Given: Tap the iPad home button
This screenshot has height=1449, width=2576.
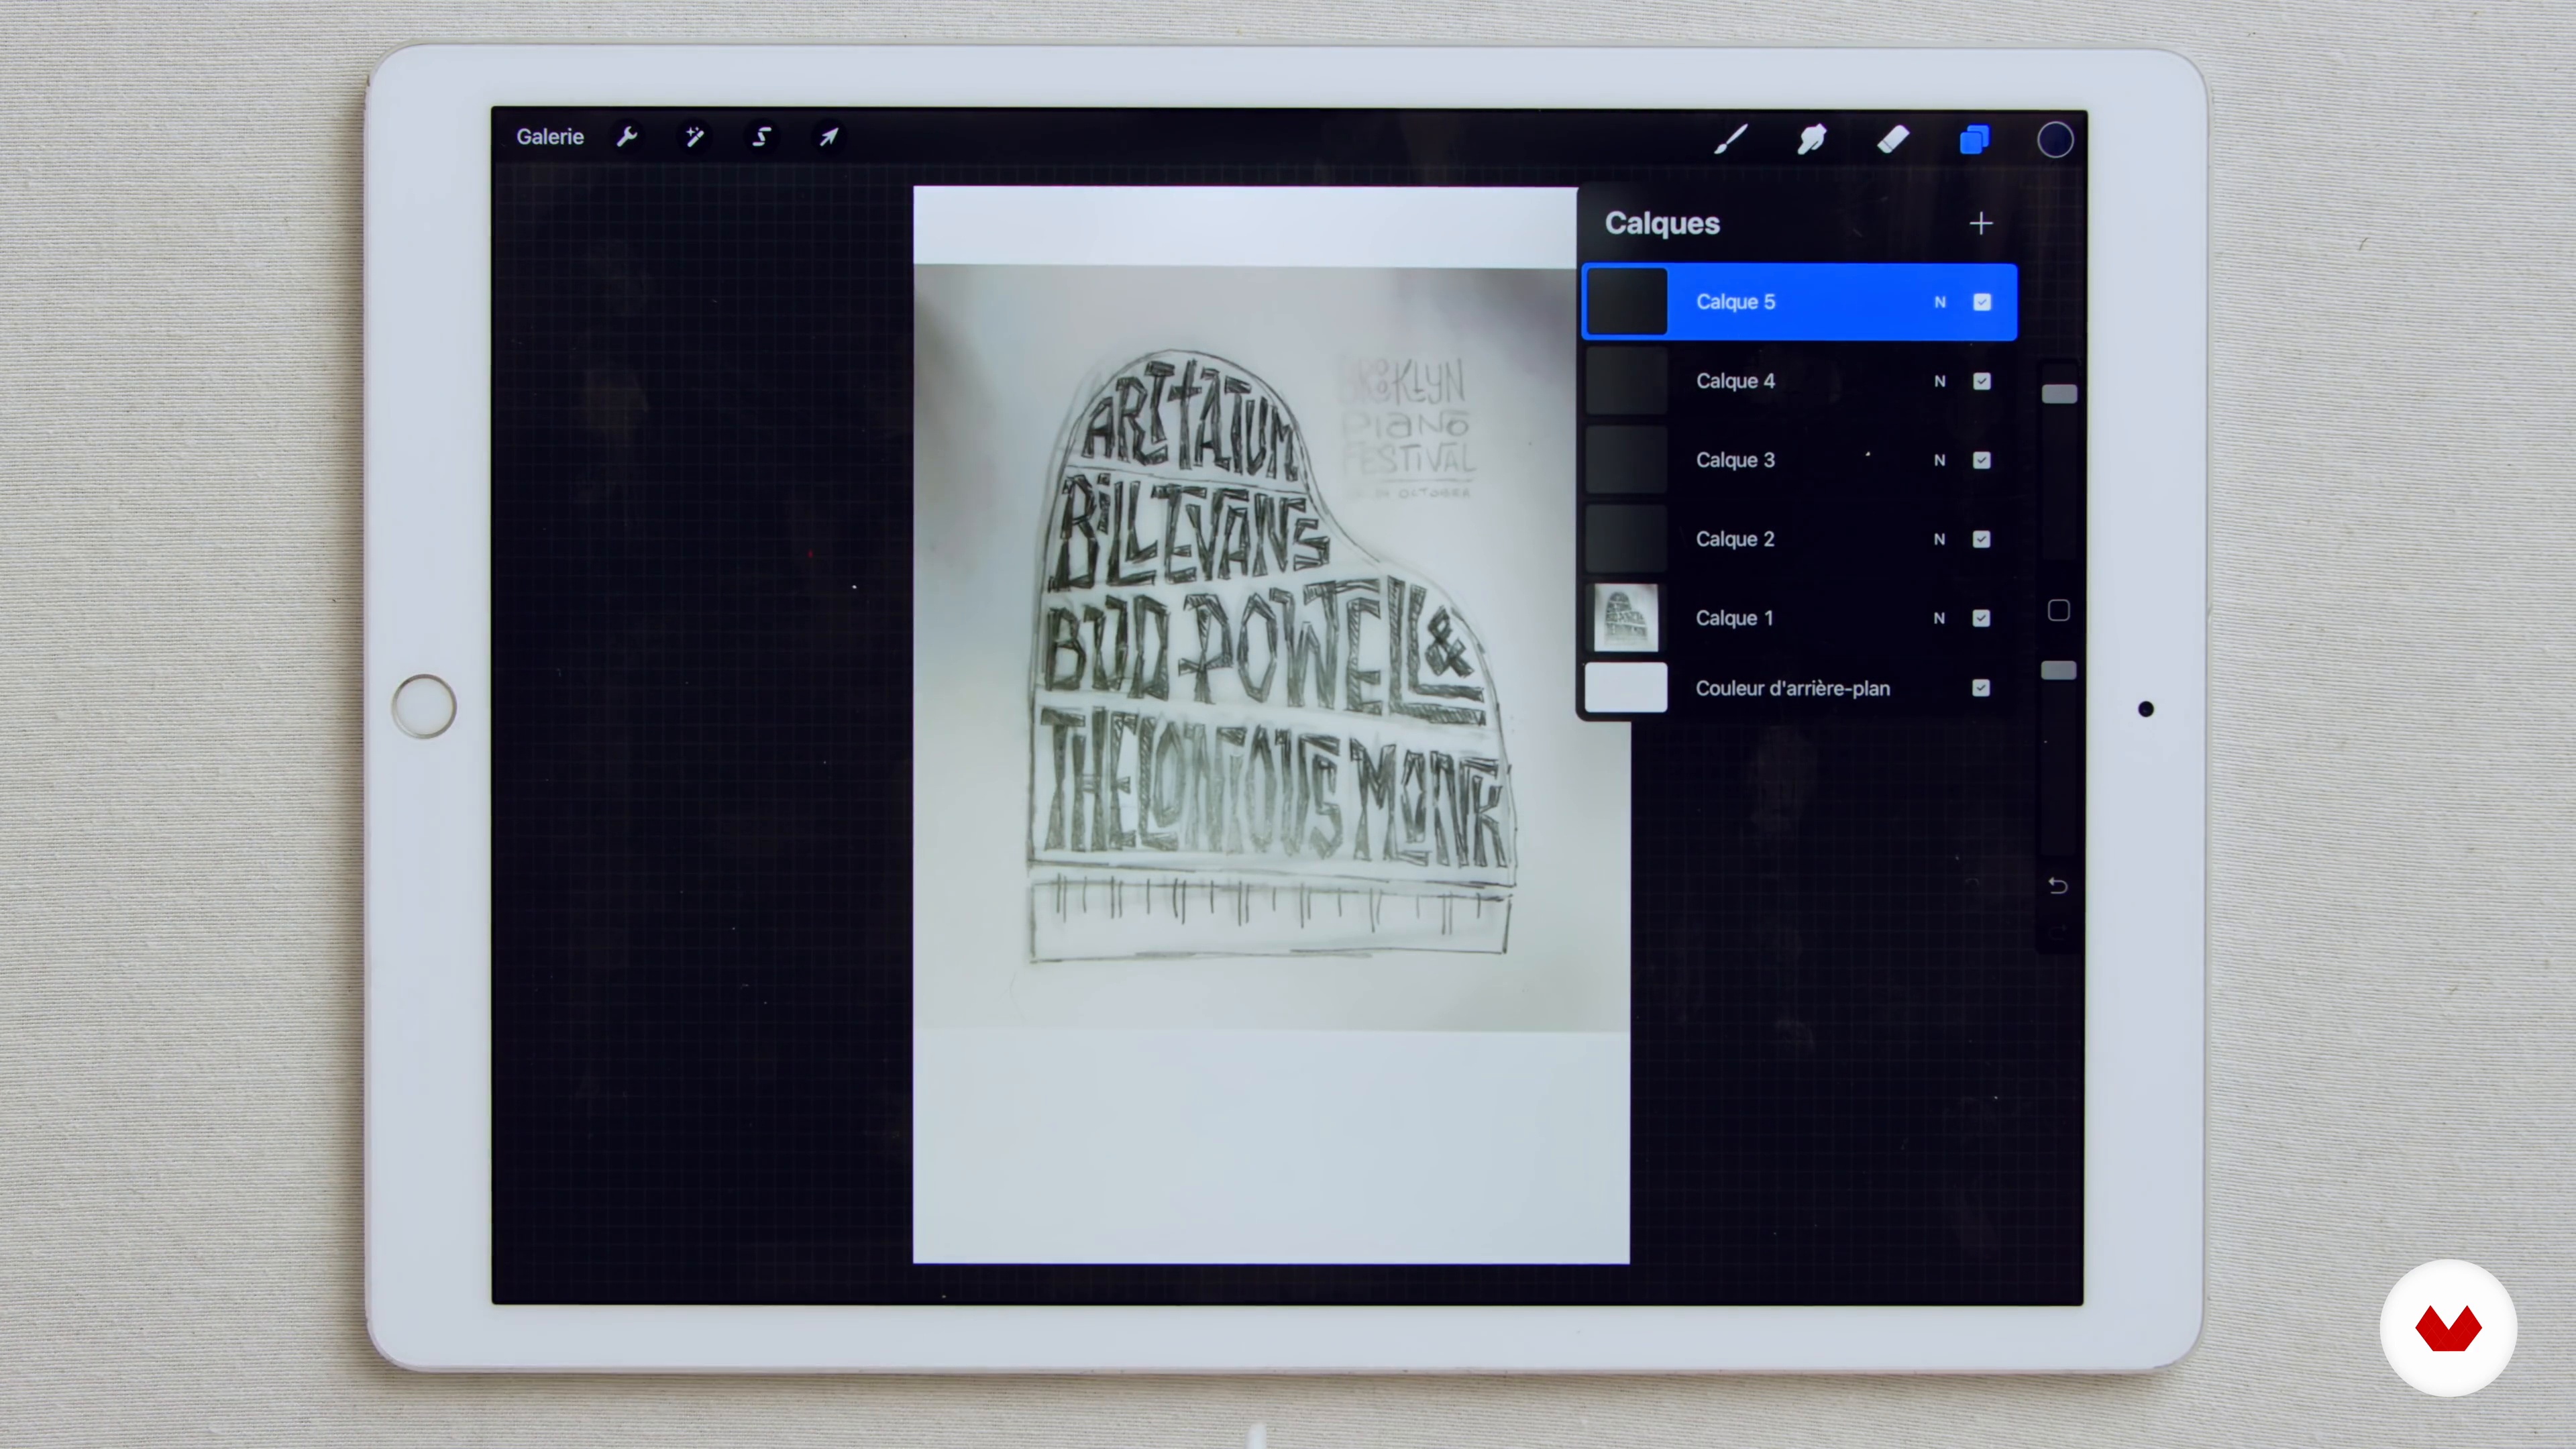Looking at the screenshot, I should coord(424,706).
